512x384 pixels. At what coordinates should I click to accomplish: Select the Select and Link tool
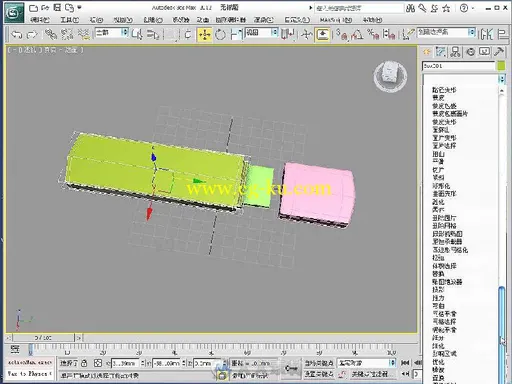[x=51, y=34]
